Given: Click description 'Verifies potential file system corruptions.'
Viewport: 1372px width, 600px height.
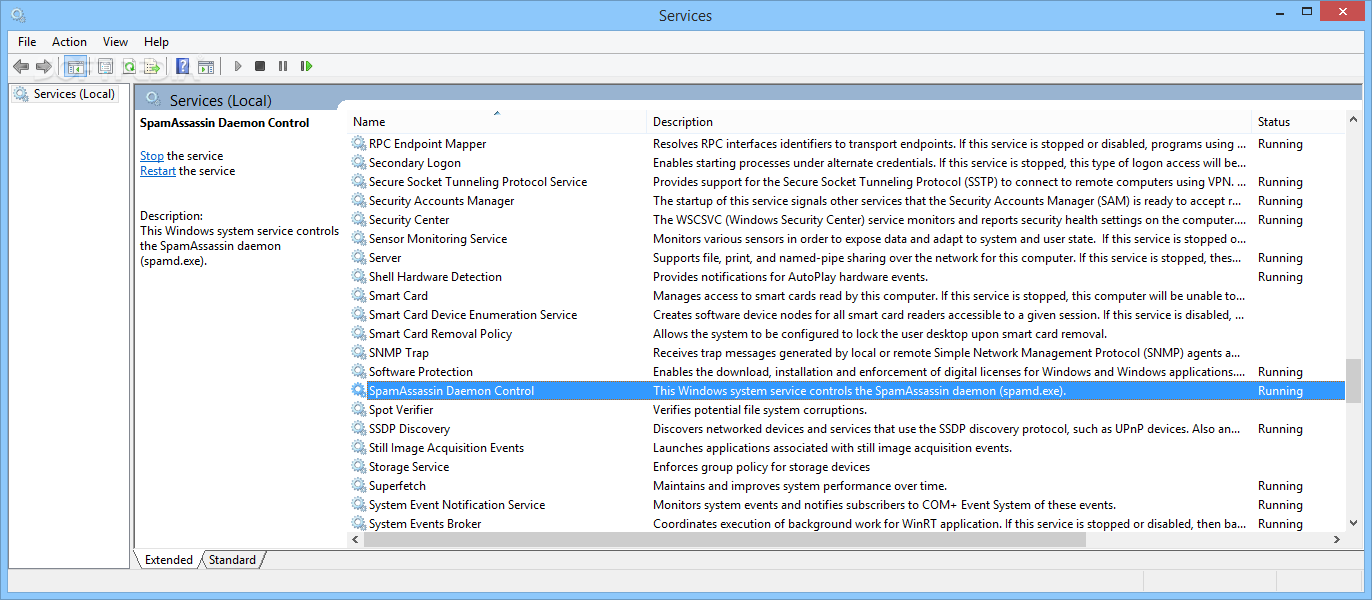Looking at the screenshot, I should [760, 410].
